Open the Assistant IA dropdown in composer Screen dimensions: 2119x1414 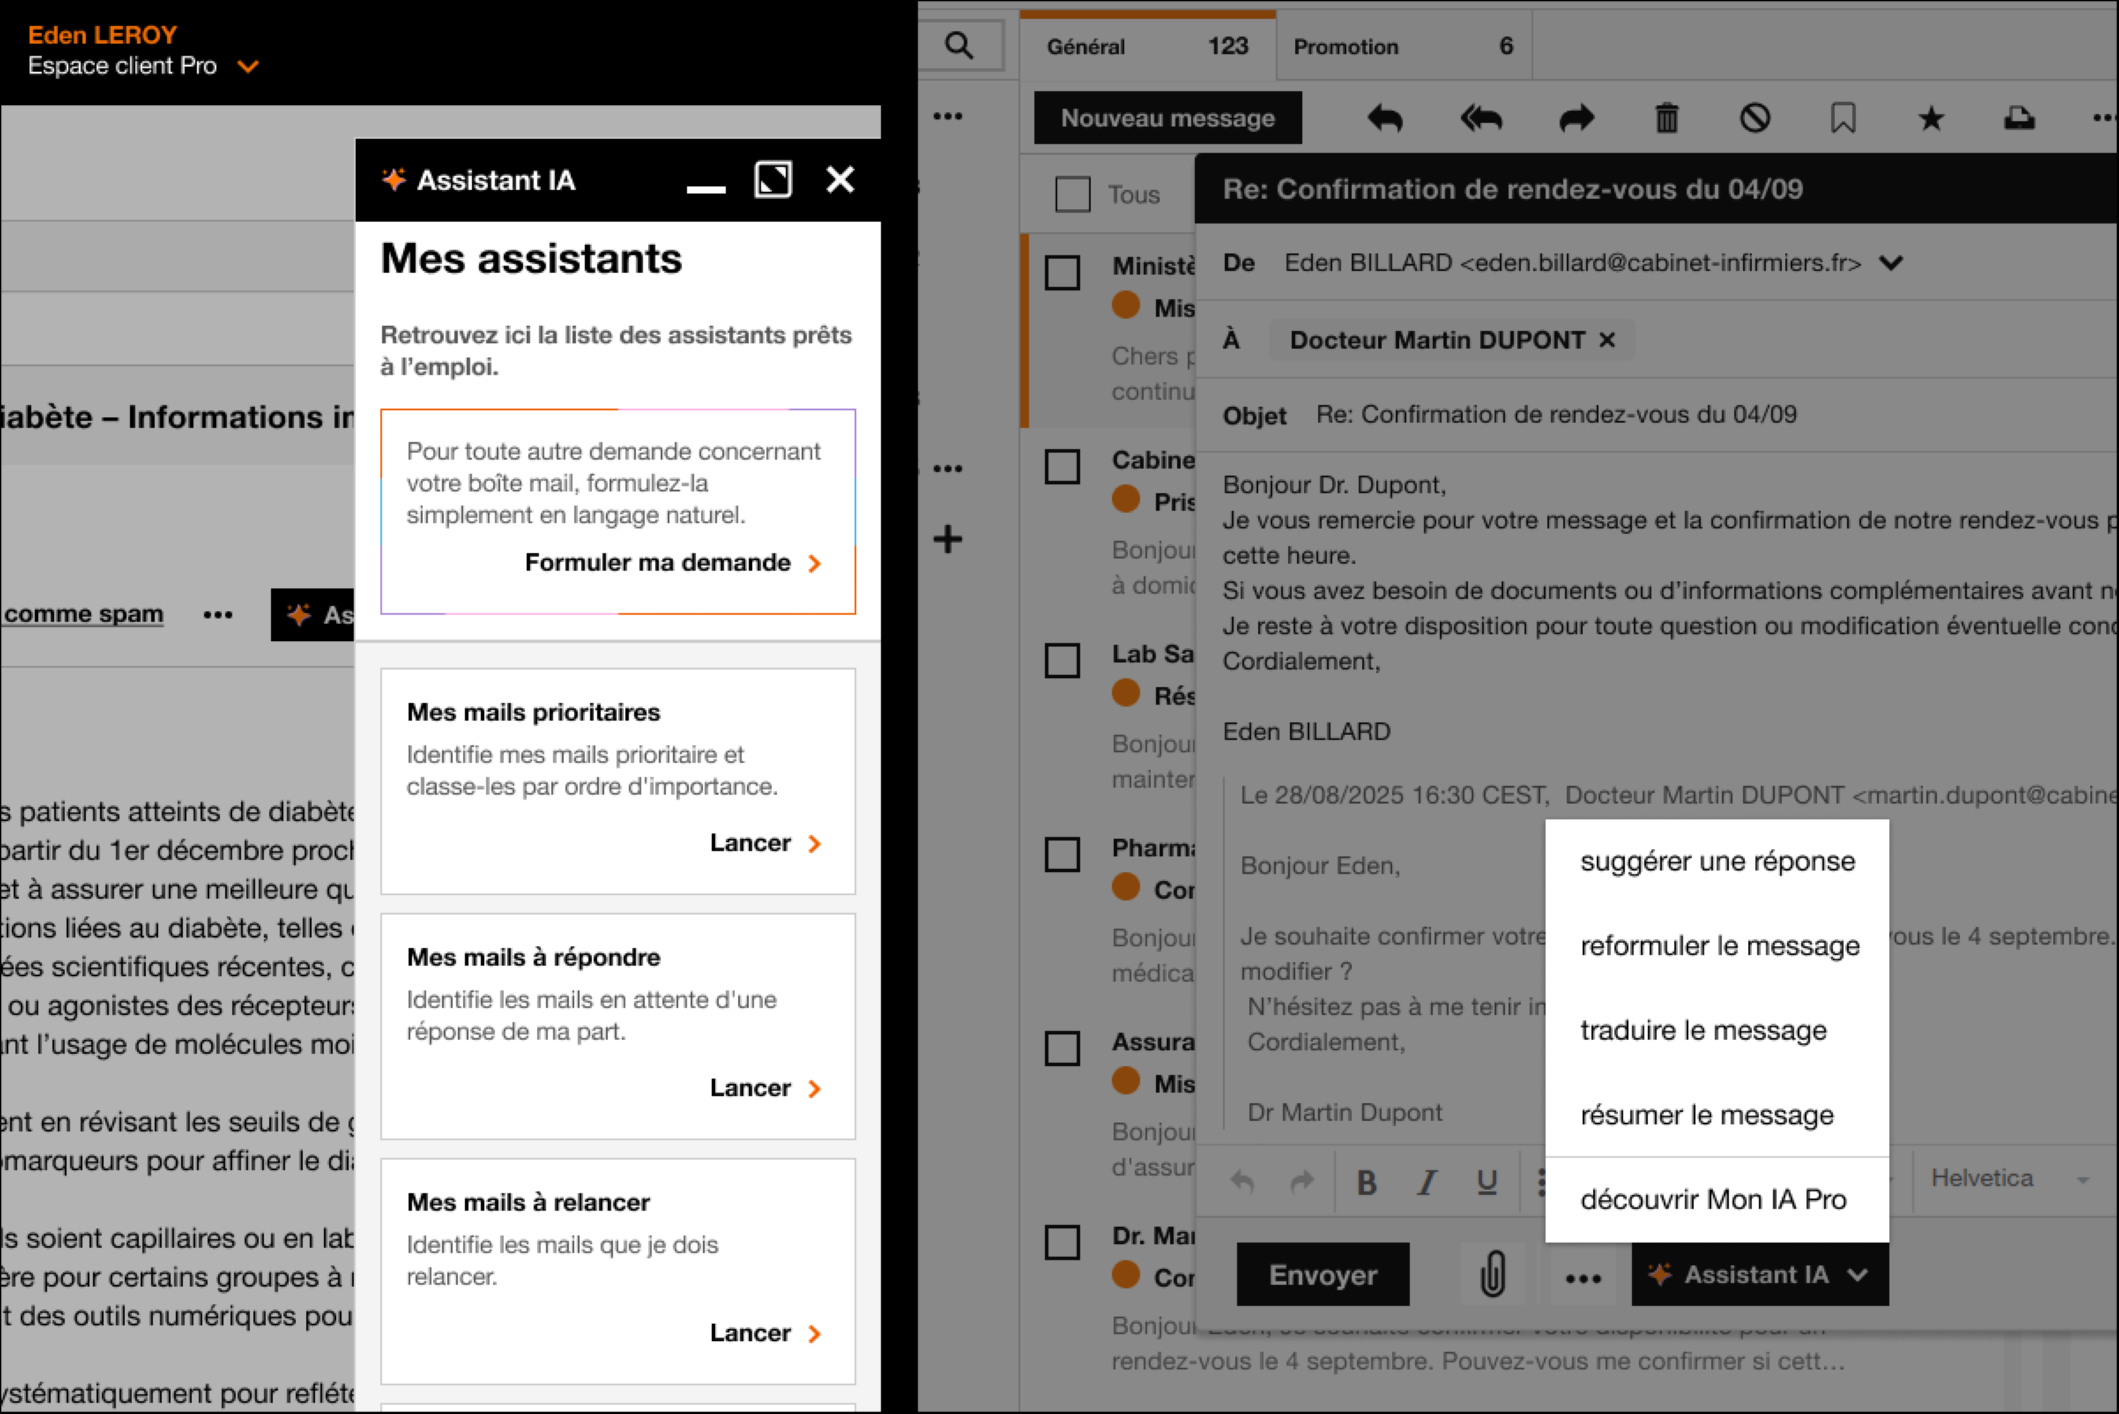1760,1274
